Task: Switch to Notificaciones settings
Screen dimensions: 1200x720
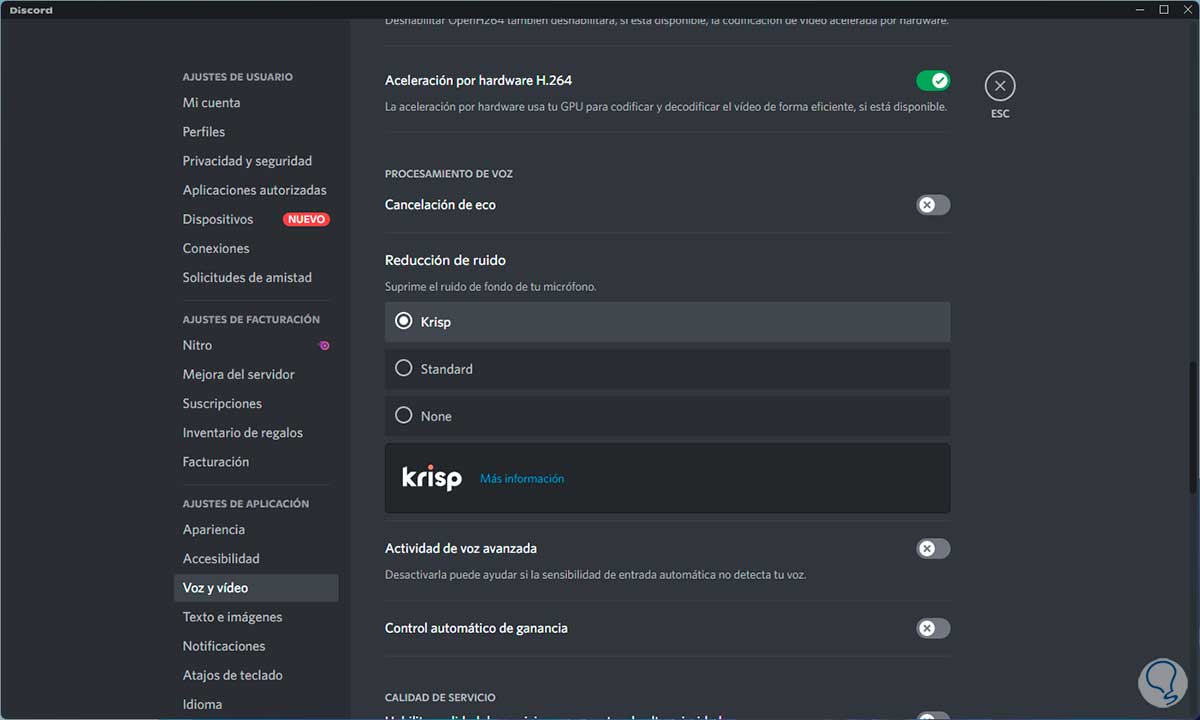Action: [224, 646]
